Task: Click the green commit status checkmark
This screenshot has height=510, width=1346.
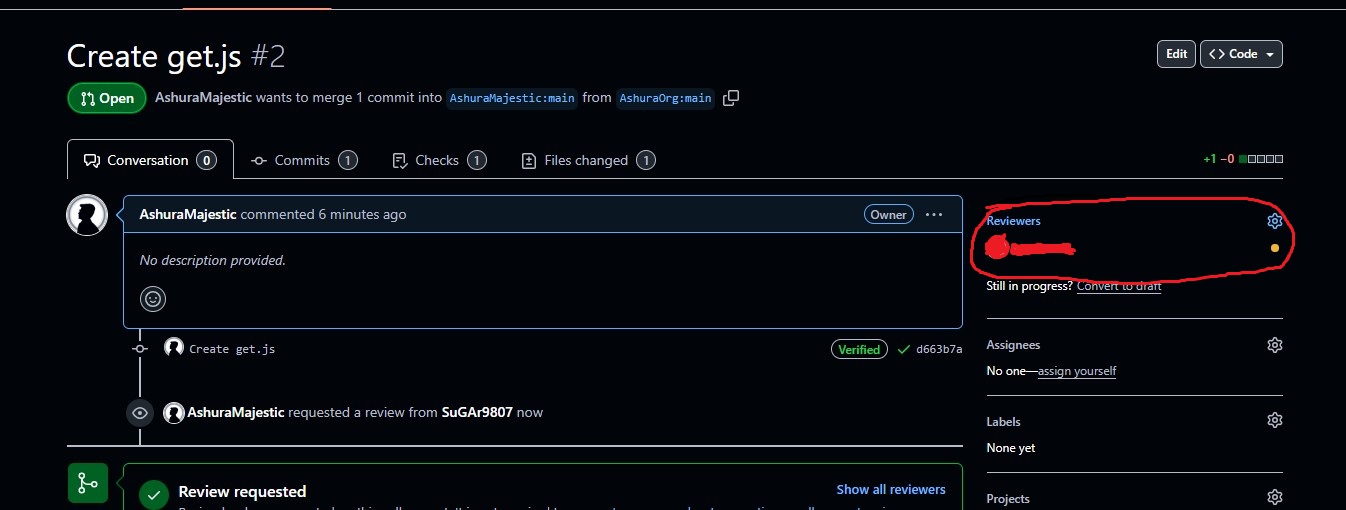Action: point(904,349)
